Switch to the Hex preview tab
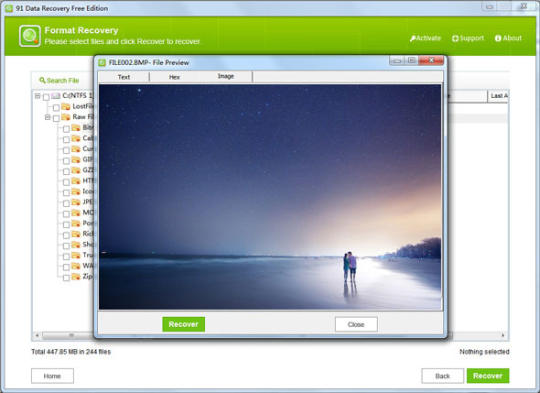Viewport: 540px width, 393px height. 174,77
